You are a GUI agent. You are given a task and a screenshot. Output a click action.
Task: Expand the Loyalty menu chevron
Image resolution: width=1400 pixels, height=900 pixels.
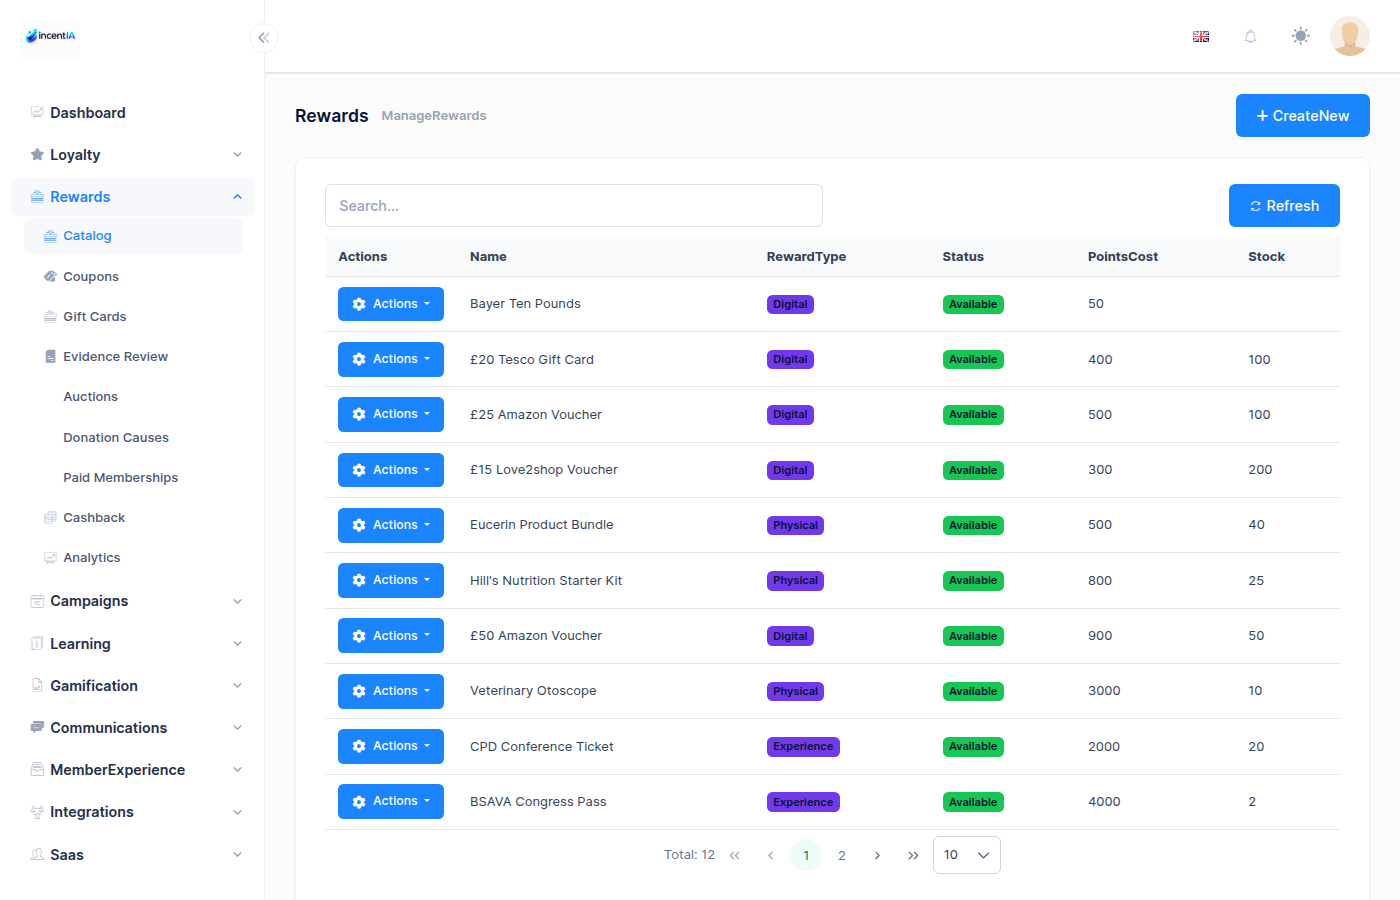(237, 155)
